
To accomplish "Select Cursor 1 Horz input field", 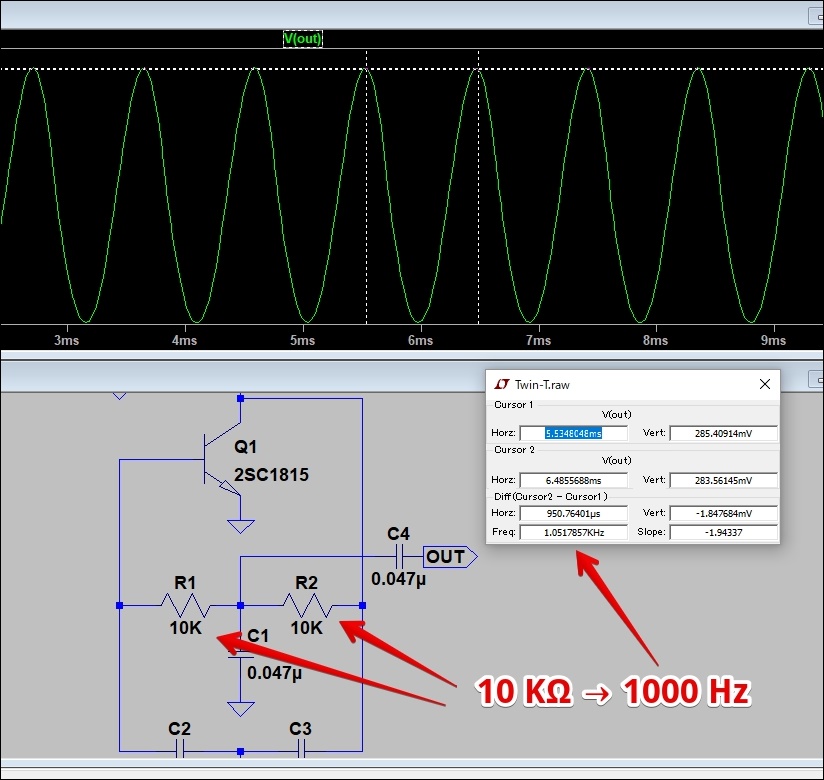I will click(573, 434).
